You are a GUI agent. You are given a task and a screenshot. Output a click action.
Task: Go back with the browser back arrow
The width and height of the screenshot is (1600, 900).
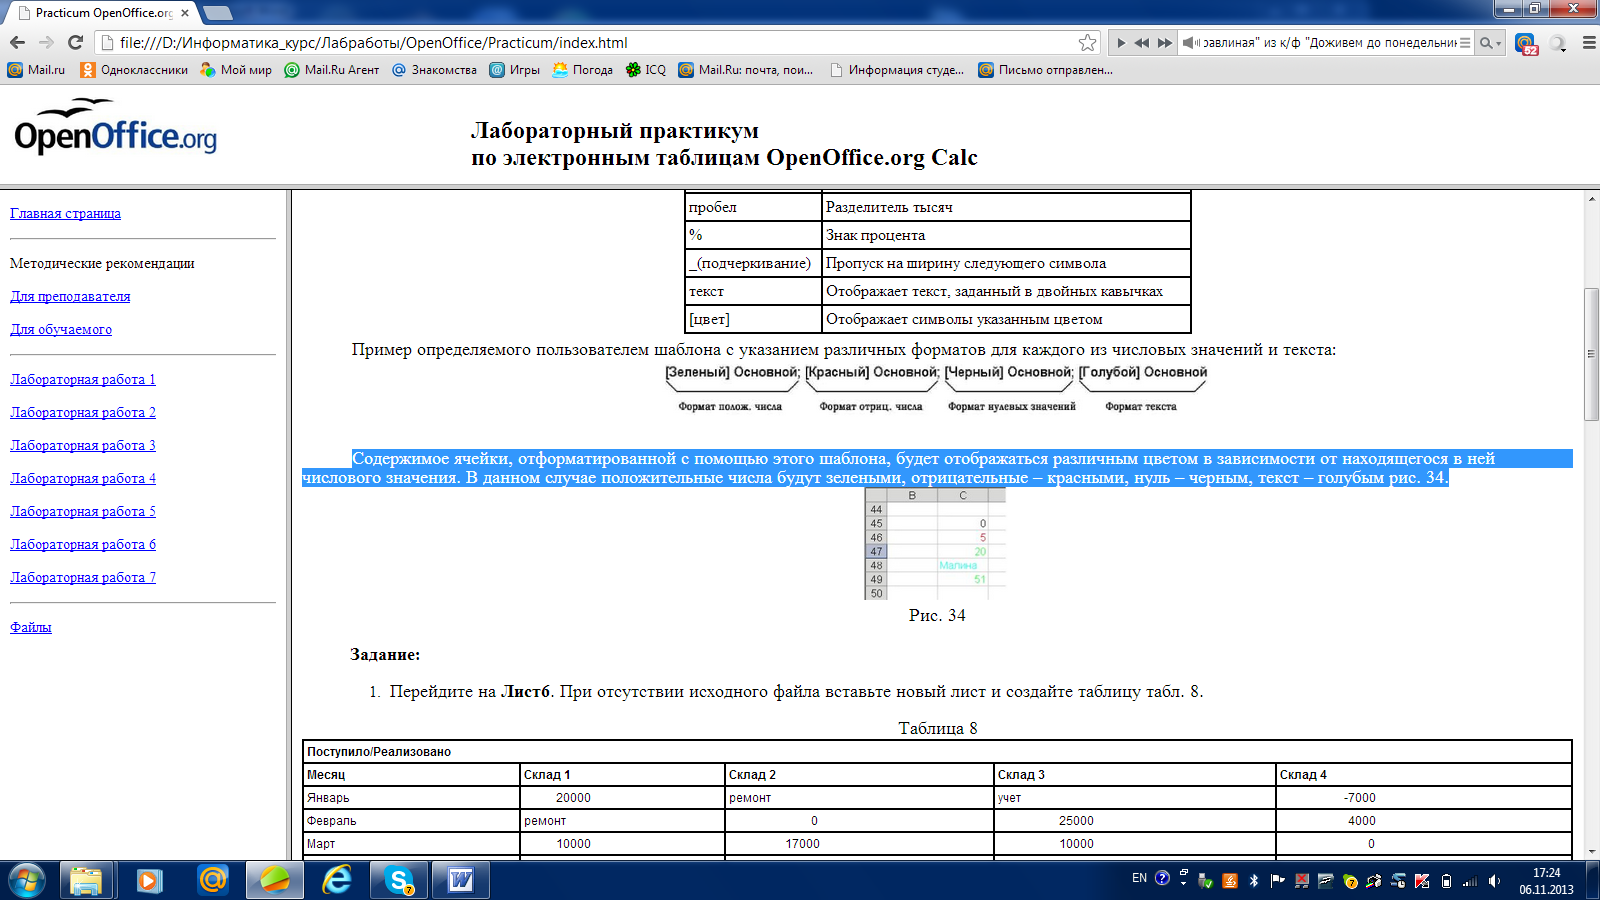tap(17, 43)
